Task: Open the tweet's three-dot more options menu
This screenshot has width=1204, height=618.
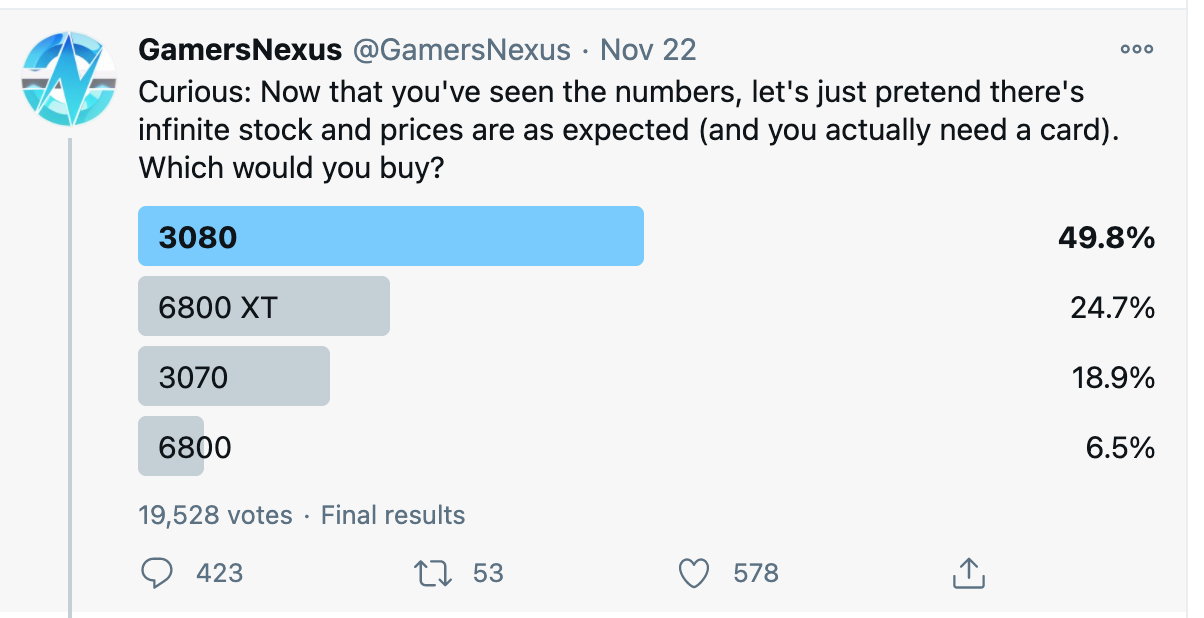Action: click(1137, 49)
